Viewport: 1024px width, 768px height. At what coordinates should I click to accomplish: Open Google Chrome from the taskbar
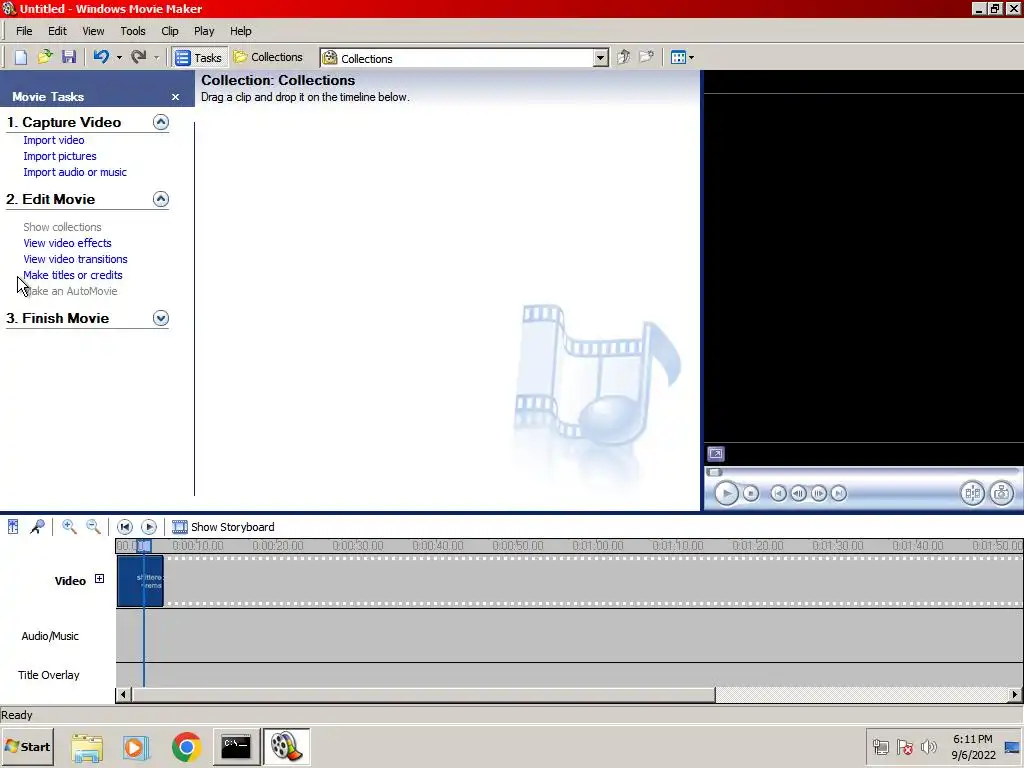[186, 747]
